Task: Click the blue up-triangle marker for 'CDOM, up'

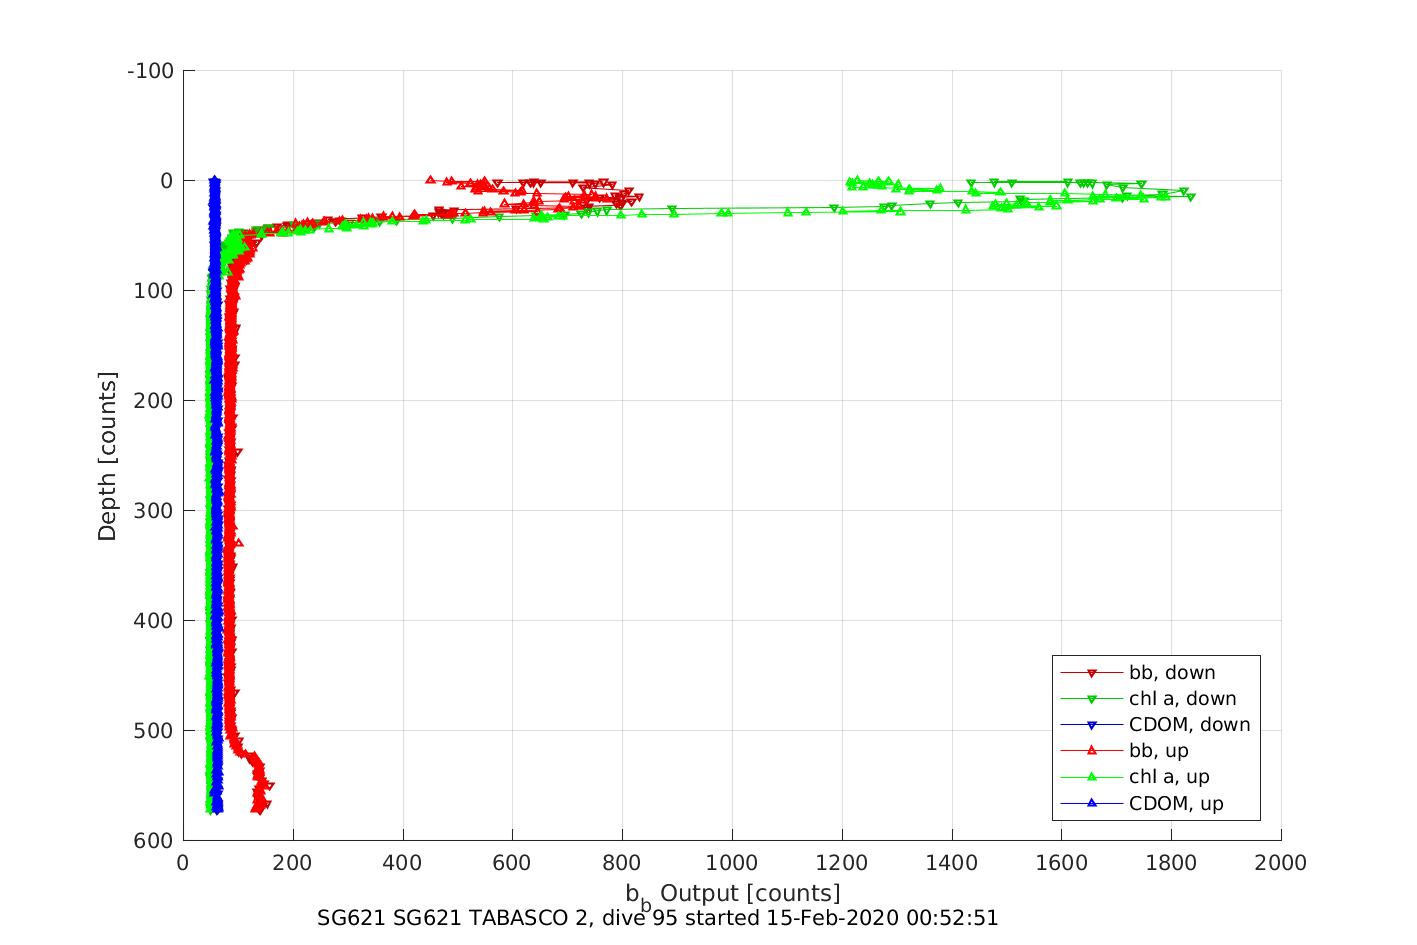Action: [x=1092, y=802]
